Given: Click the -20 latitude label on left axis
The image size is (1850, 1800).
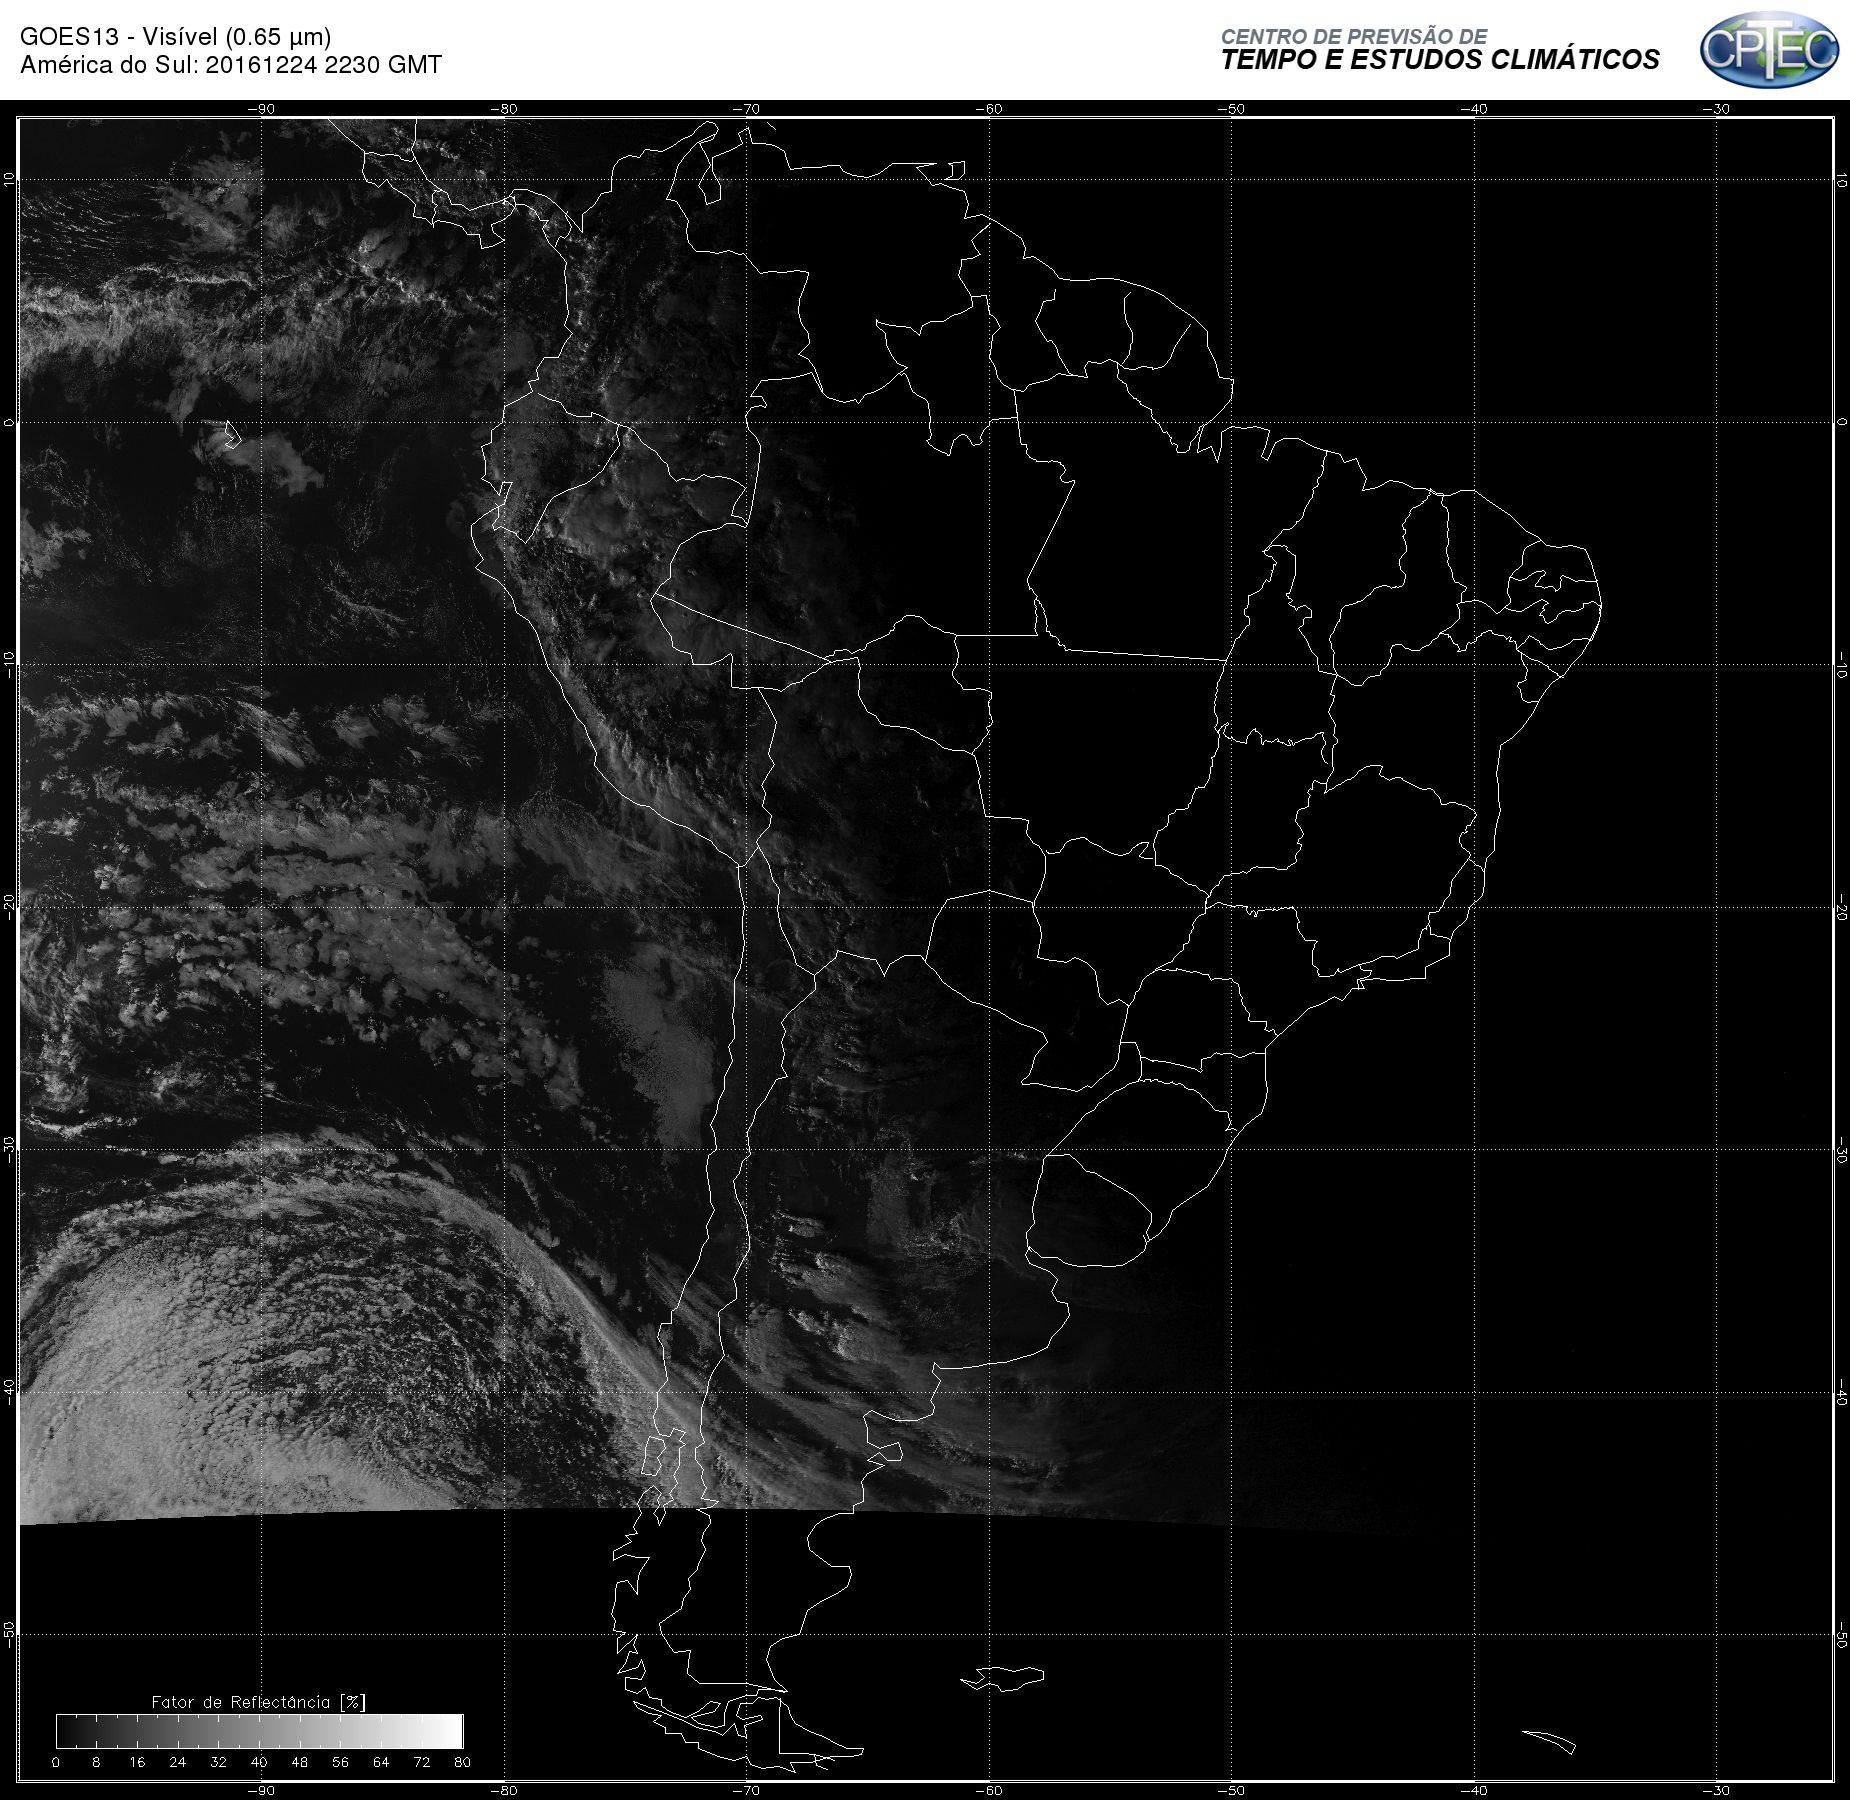Looking at the screenshot, I should tap(9, 907).
